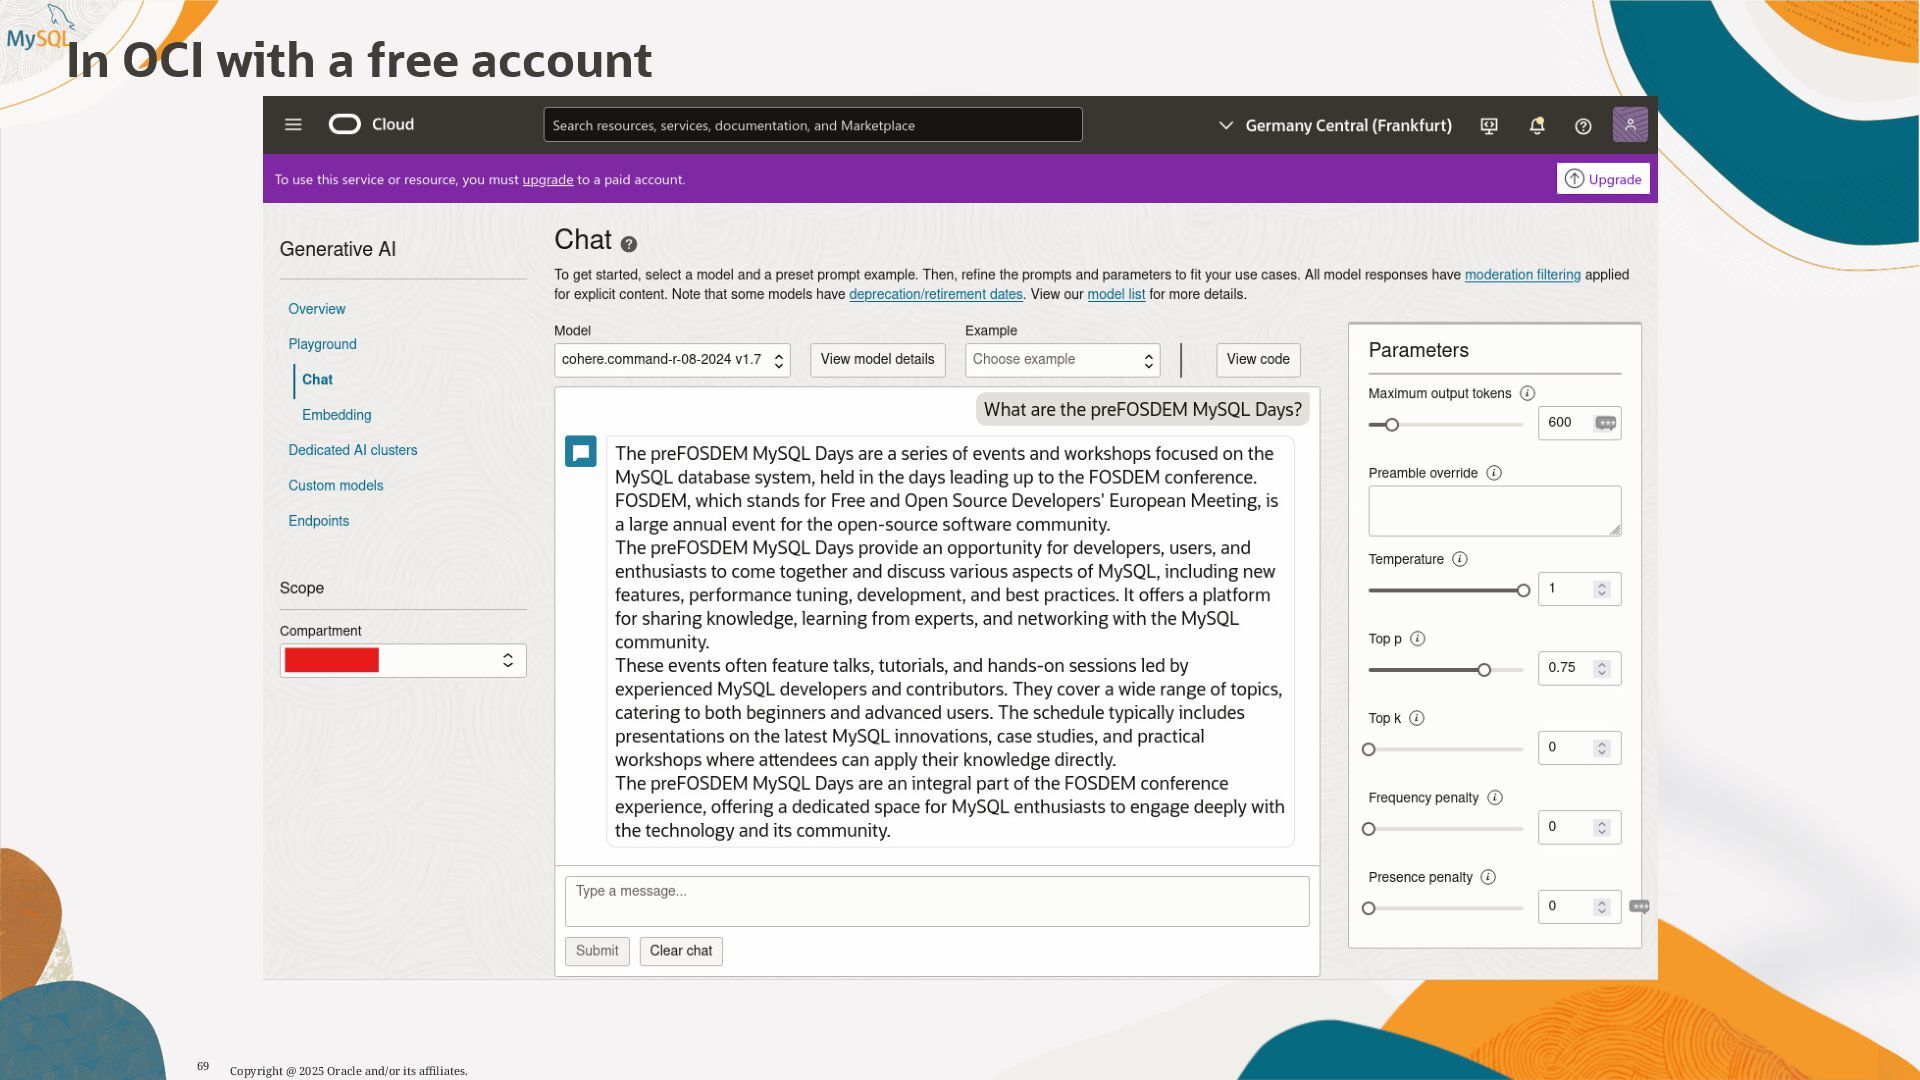Open the help question mark icon
The image size is (1920, 1080).
click(1583, 126)
